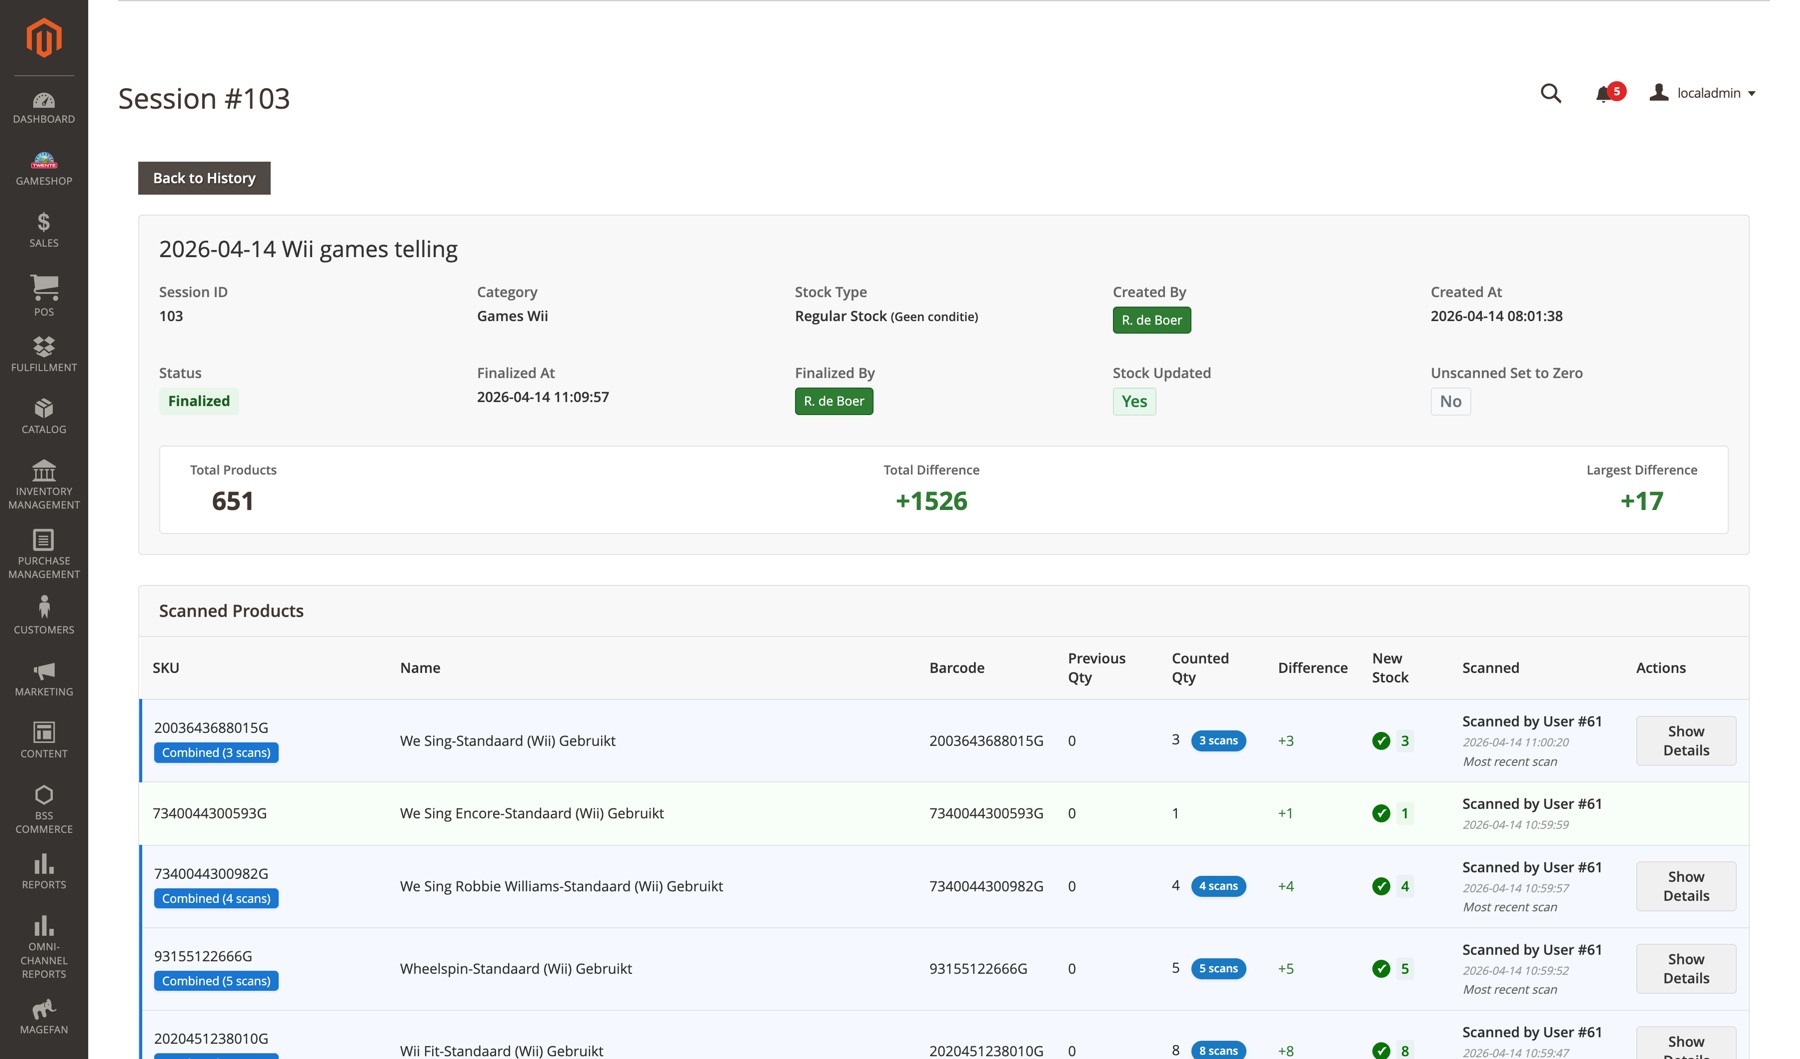Viewport: 1800px width, 1059px height.
Task: Click product name We Sing Encore-Standaard (Wii) Gebruikt
Action: coord(532,814)
